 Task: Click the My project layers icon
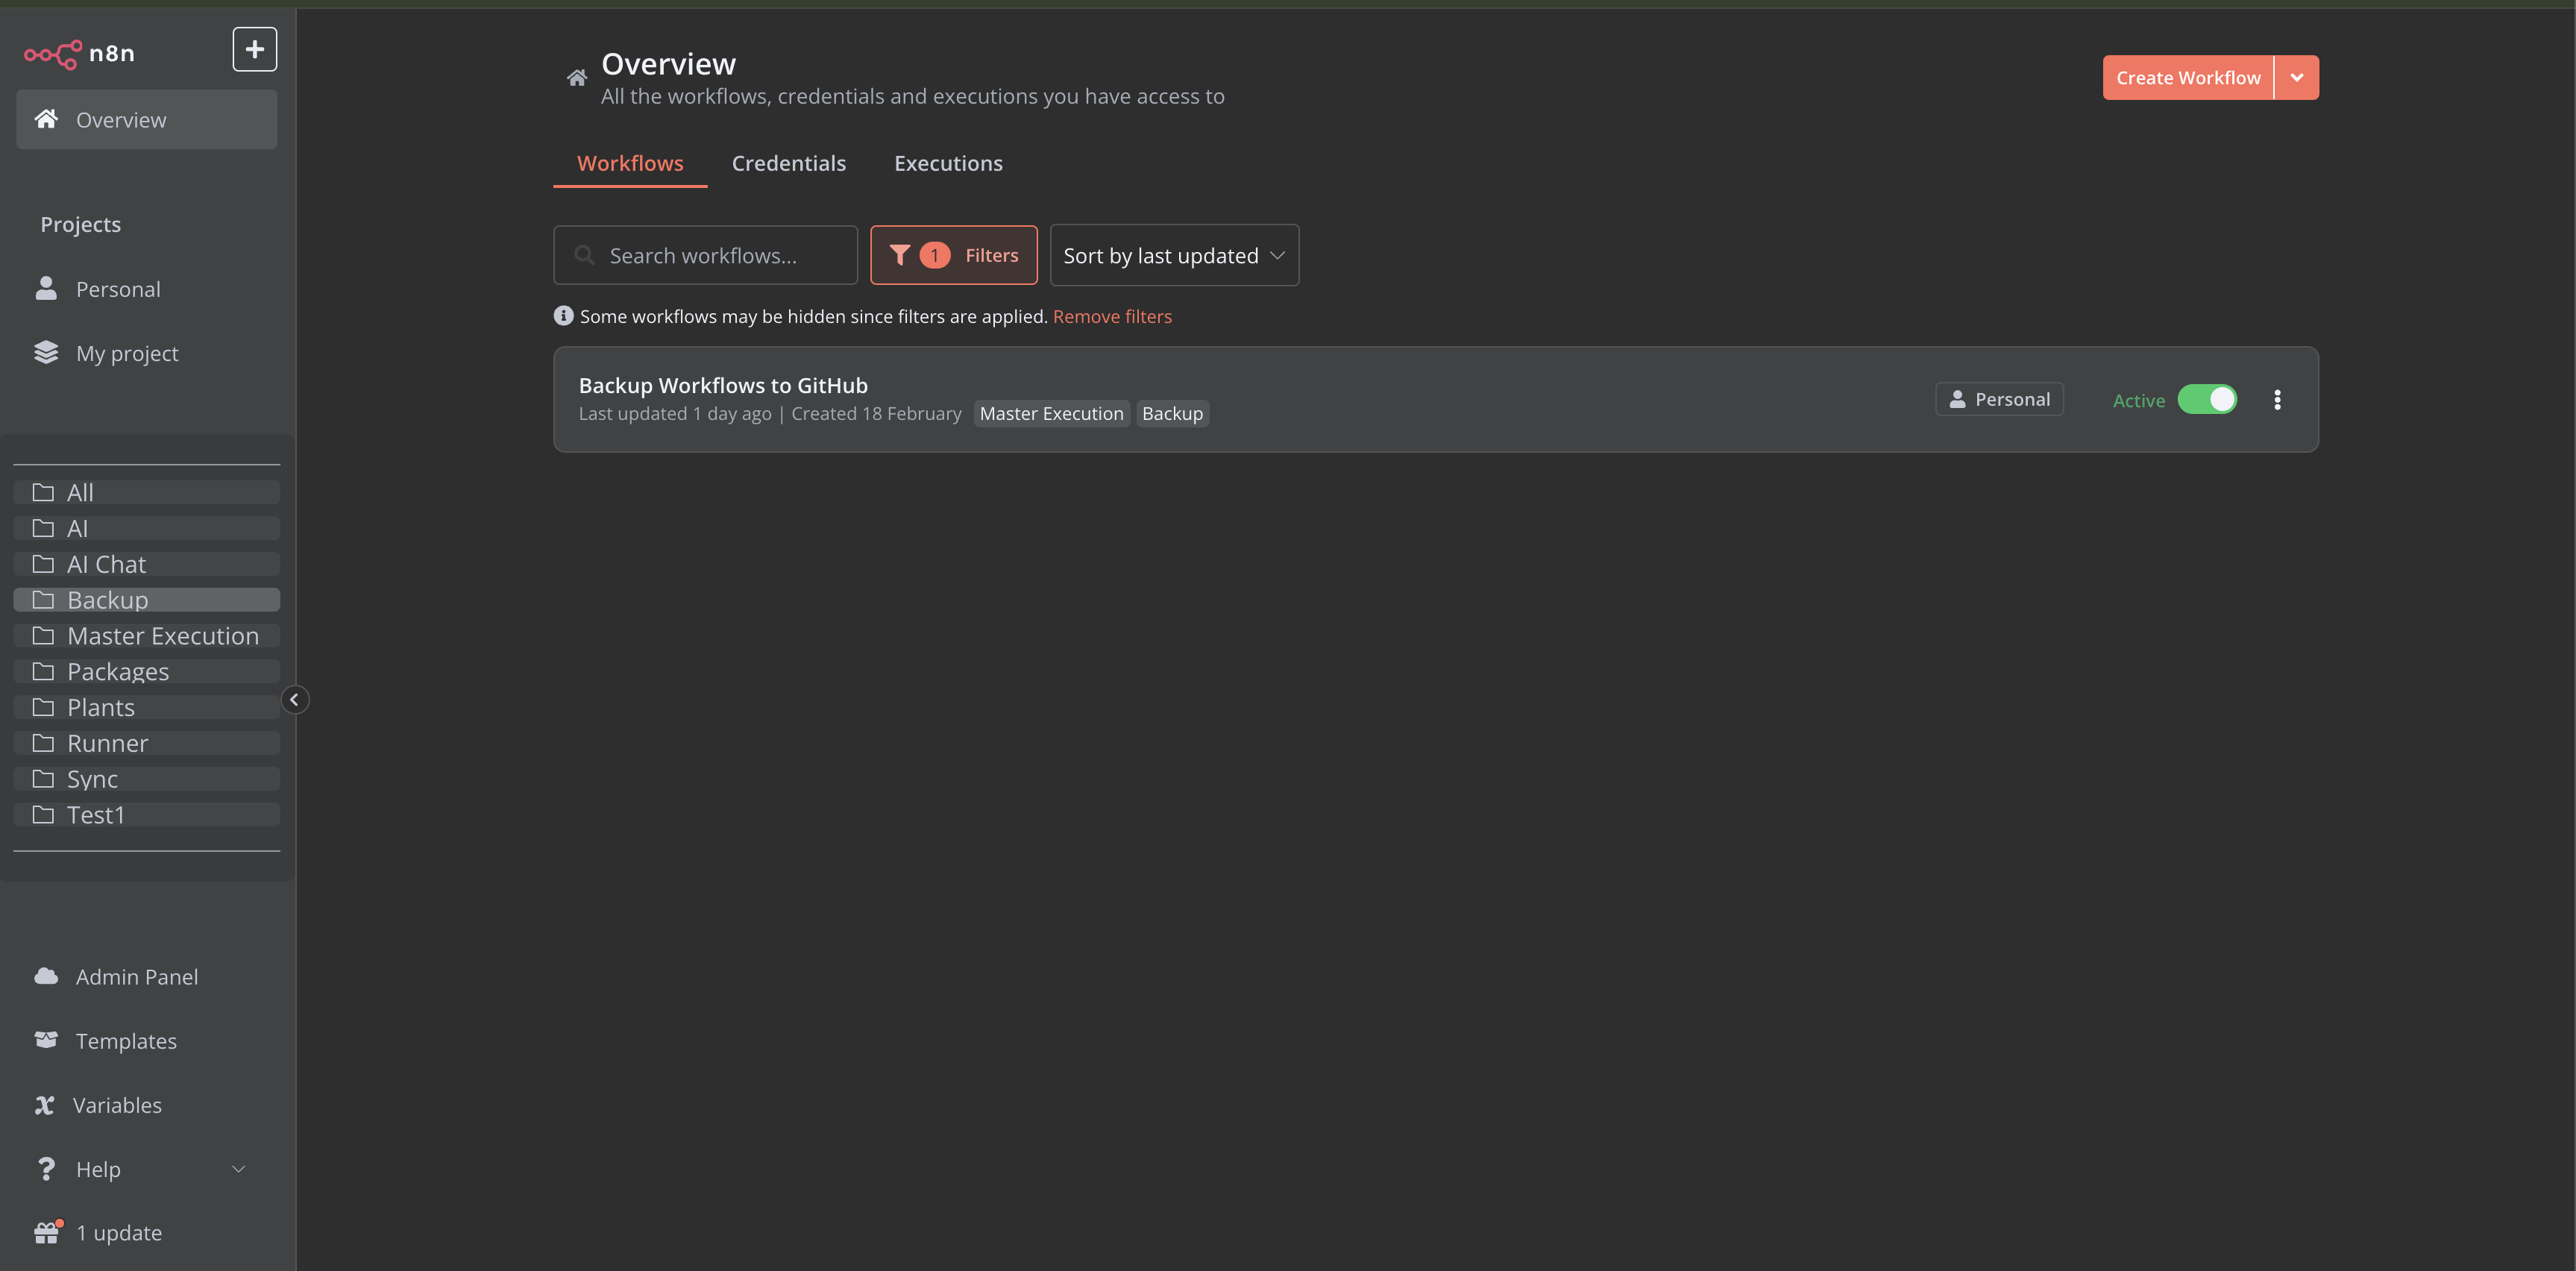45,352
